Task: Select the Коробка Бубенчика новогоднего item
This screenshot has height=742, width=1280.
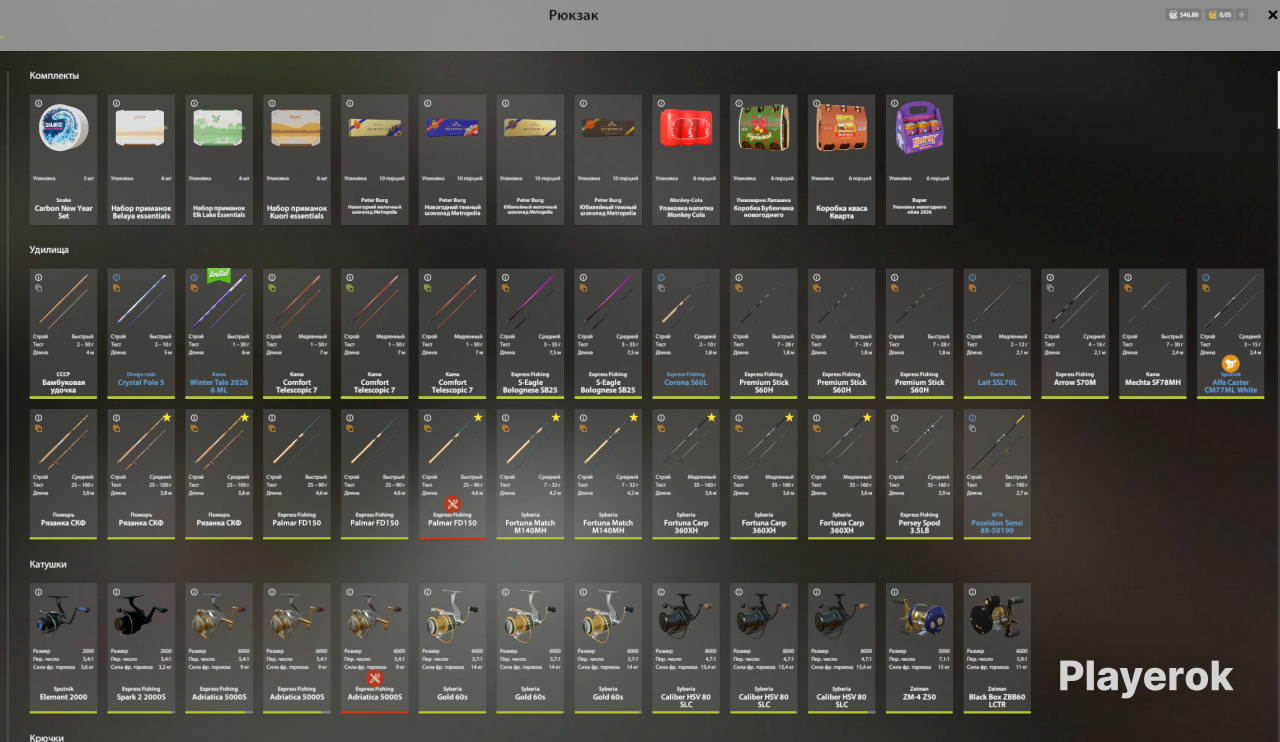Action: click(x=764, y=160)
